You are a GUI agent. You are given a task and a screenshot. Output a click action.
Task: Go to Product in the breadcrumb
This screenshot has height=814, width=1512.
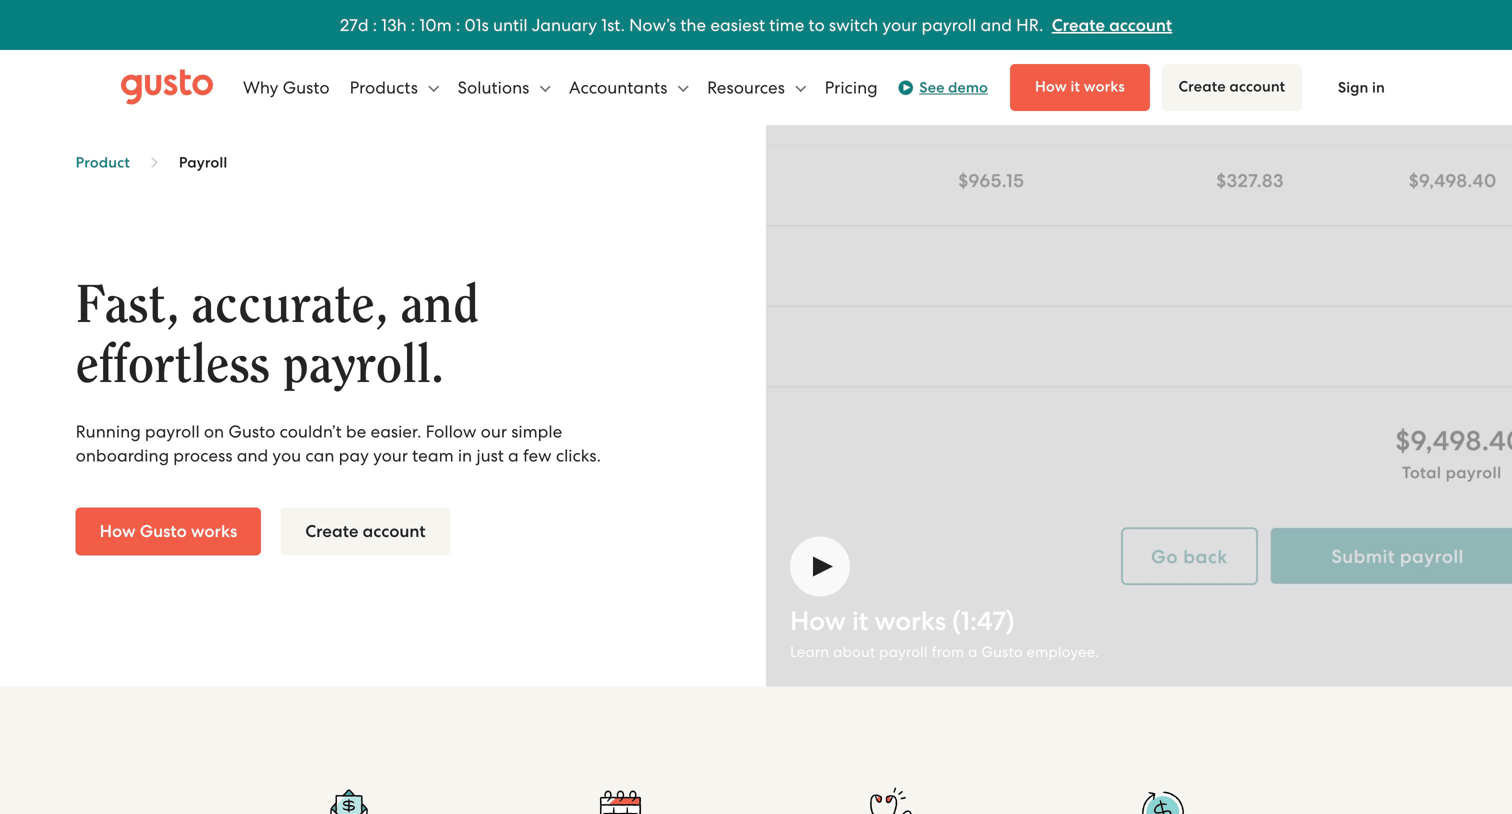coord(103,162)
